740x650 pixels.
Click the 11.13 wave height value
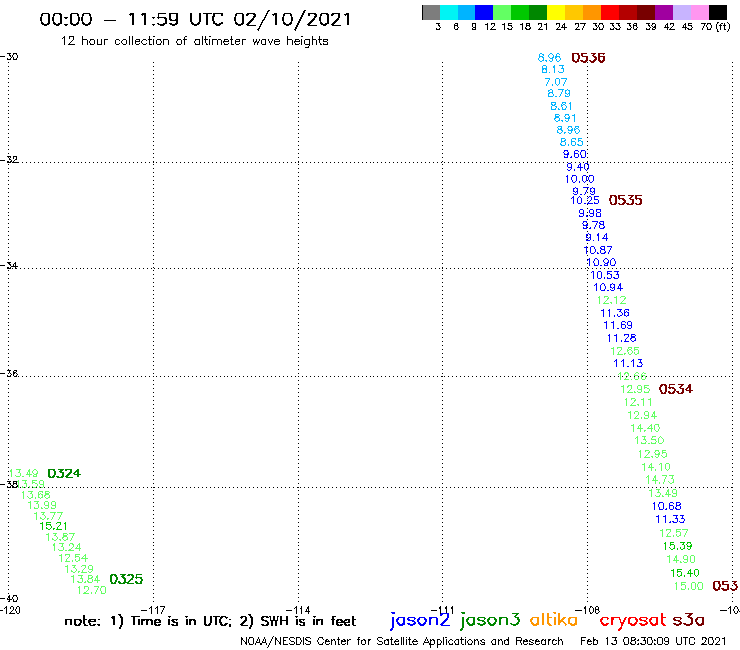point(628,363)
